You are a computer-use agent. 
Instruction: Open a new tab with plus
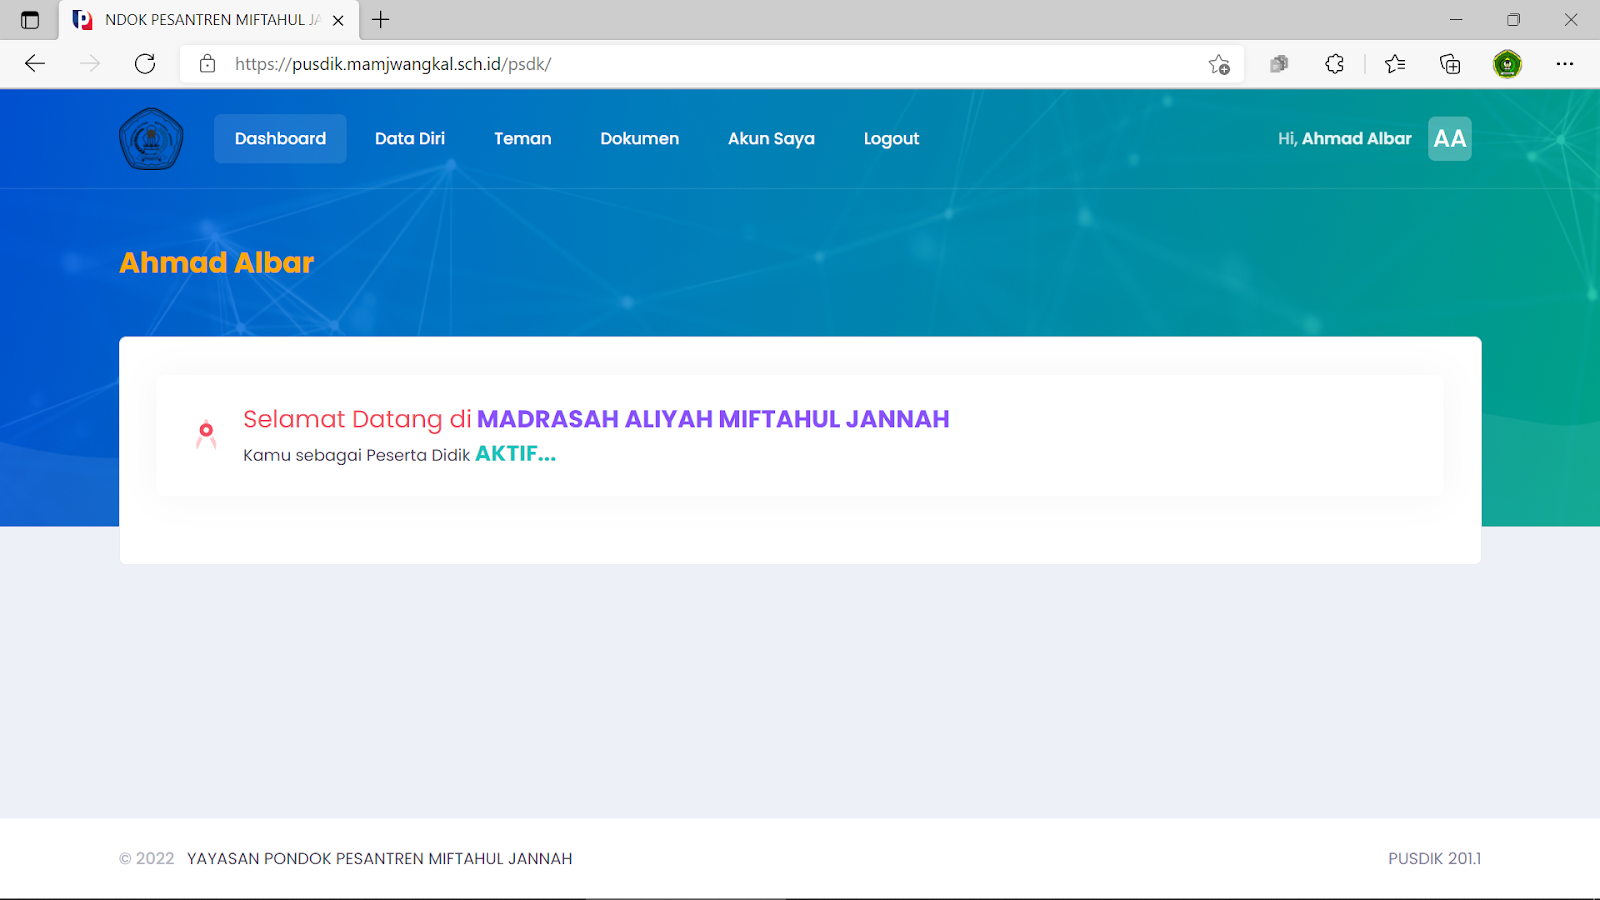(381, 20)
